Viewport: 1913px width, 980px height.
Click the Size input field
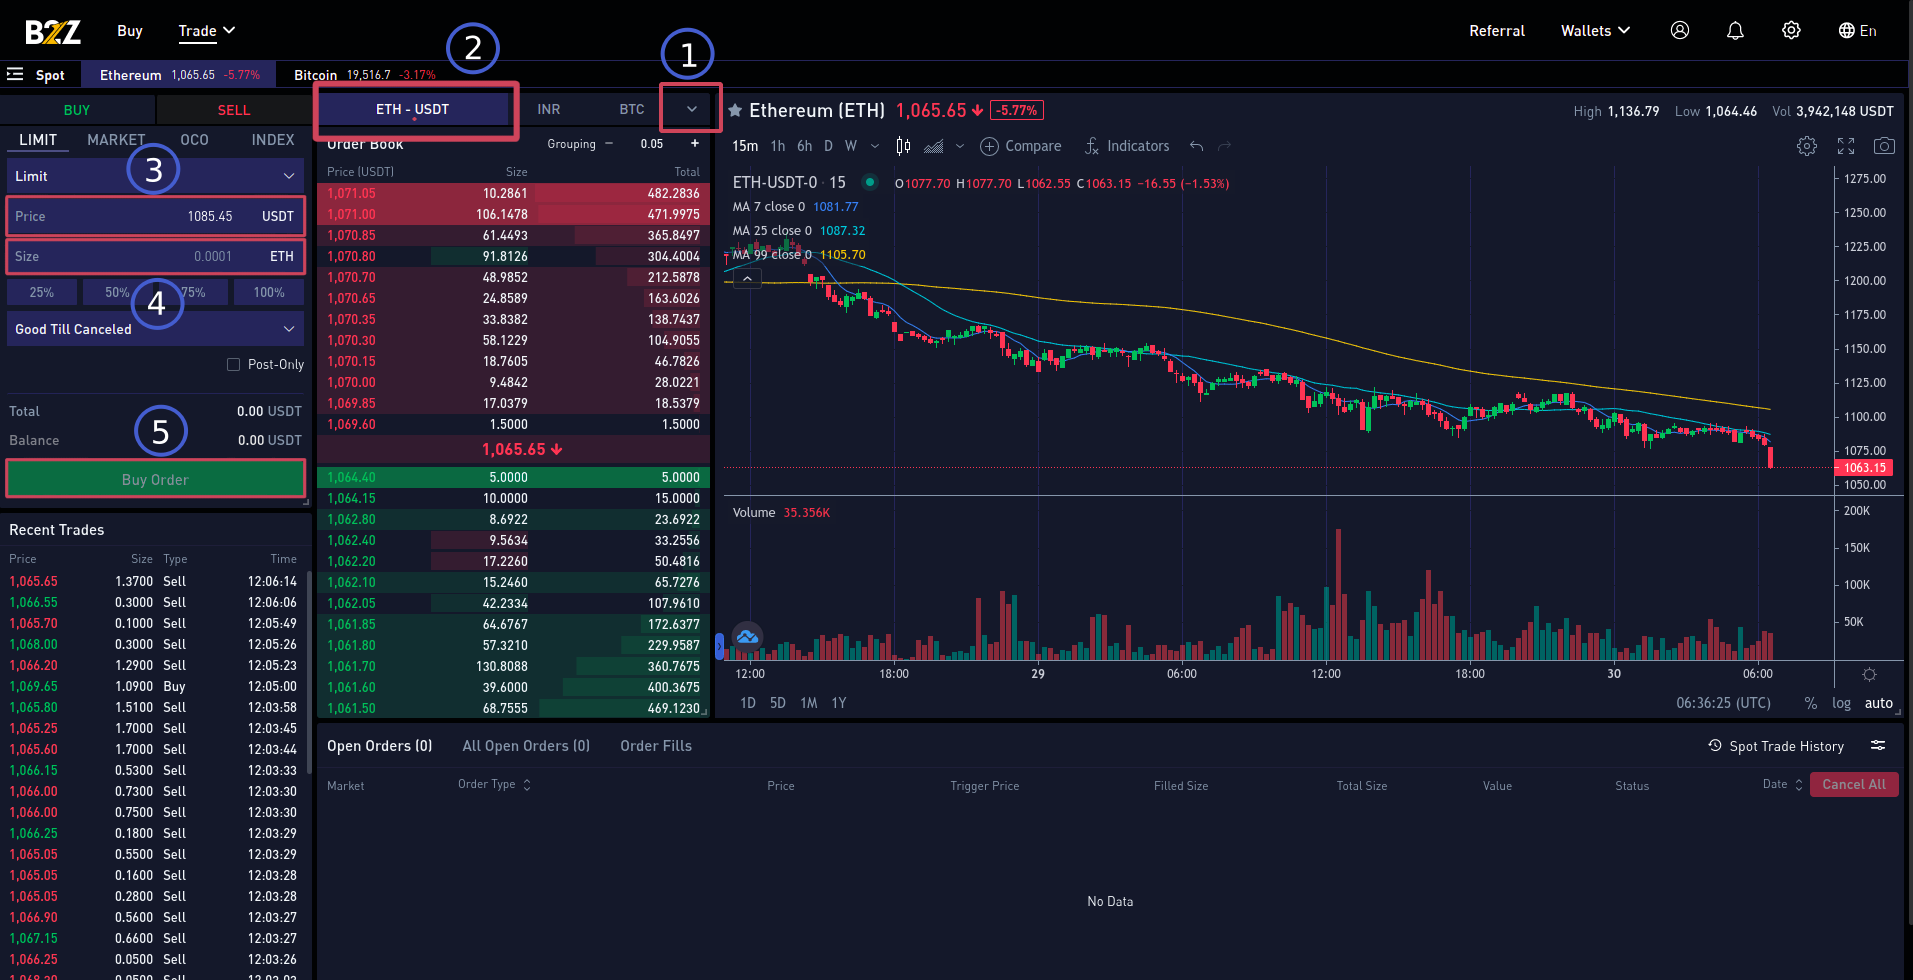tap(155, 256)
